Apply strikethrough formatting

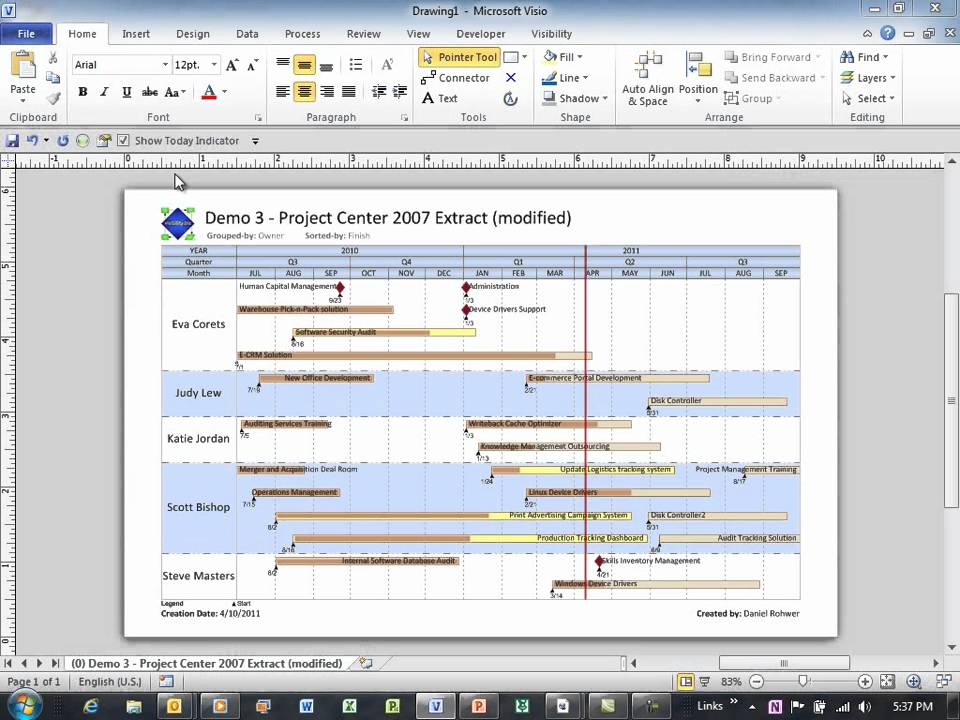pos(149,92)
